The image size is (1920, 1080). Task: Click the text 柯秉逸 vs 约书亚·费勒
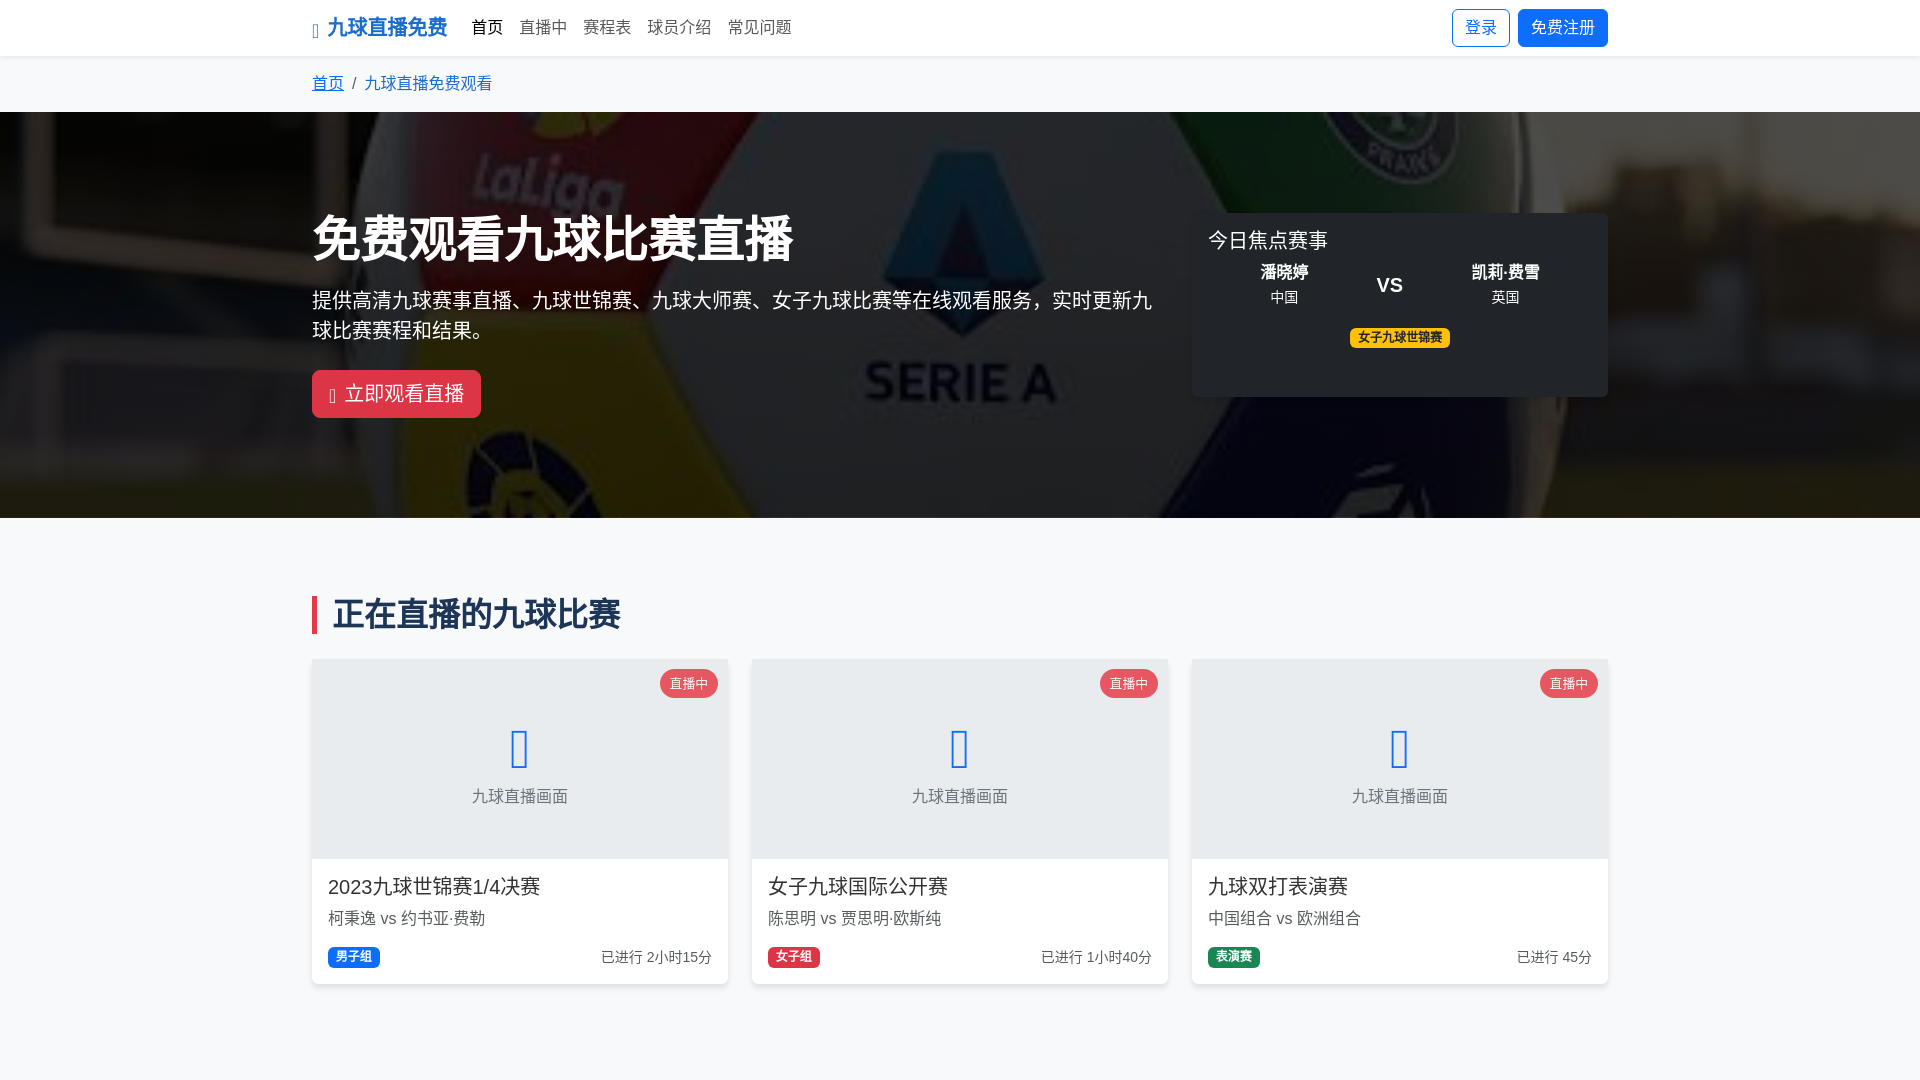coord(406,919)
